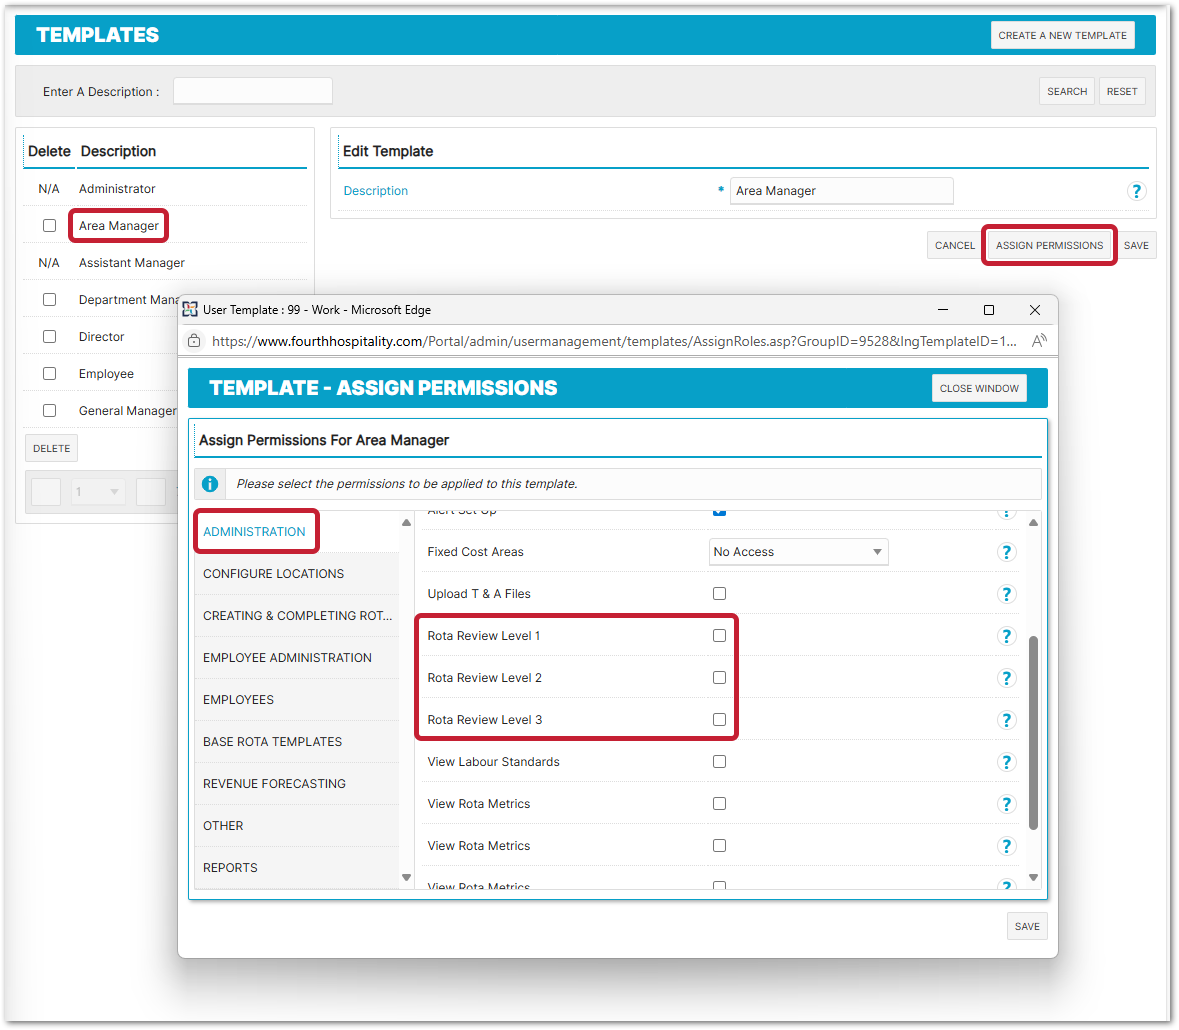
Task: Show help for Rota Review Level 2
Action: (x=1007, y=678)
